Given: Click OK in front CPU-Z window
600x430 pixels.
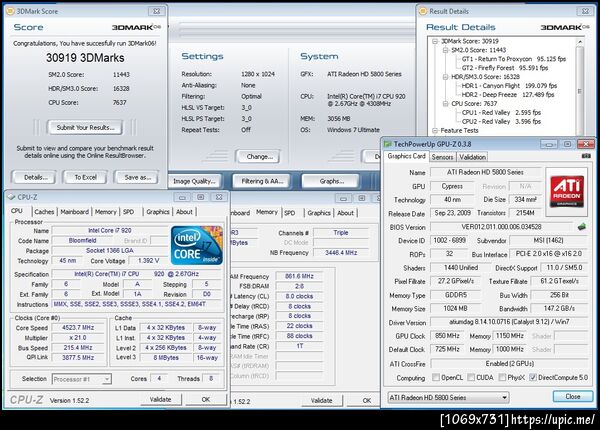Looking at the screenshot, I should coord(206,399).
